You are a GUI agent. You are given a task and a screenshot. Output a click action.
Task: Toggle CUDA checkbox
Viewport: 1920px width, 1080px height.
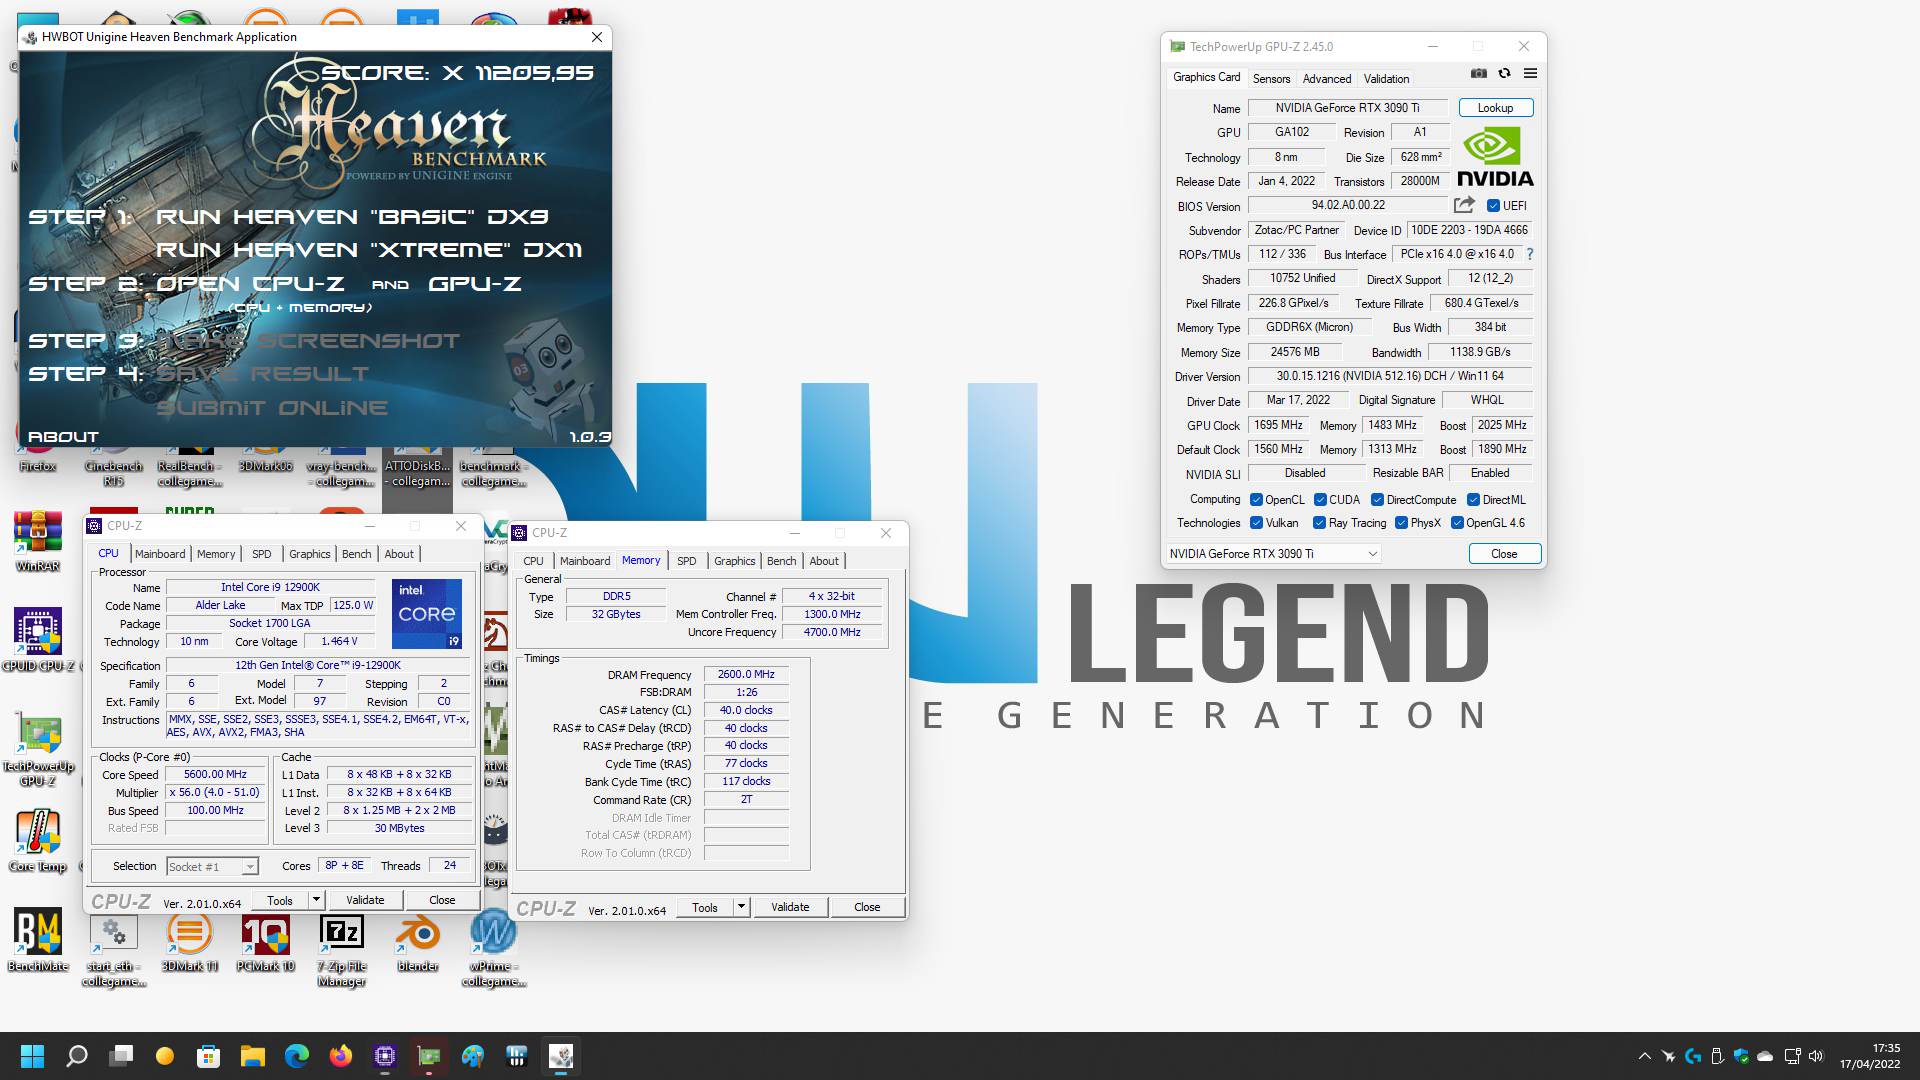[1320, 500]
